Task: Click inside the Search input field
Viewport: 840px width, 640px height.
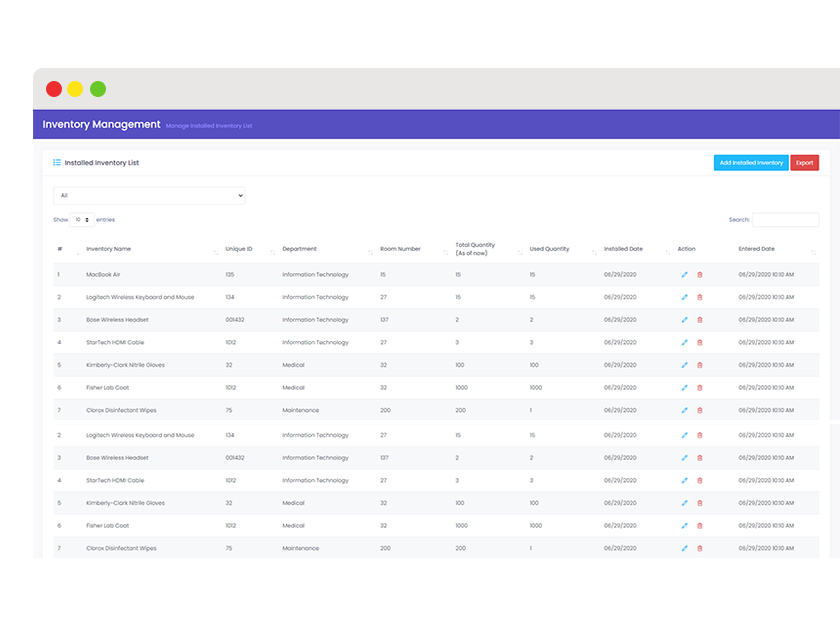Action: click(786, 219)
